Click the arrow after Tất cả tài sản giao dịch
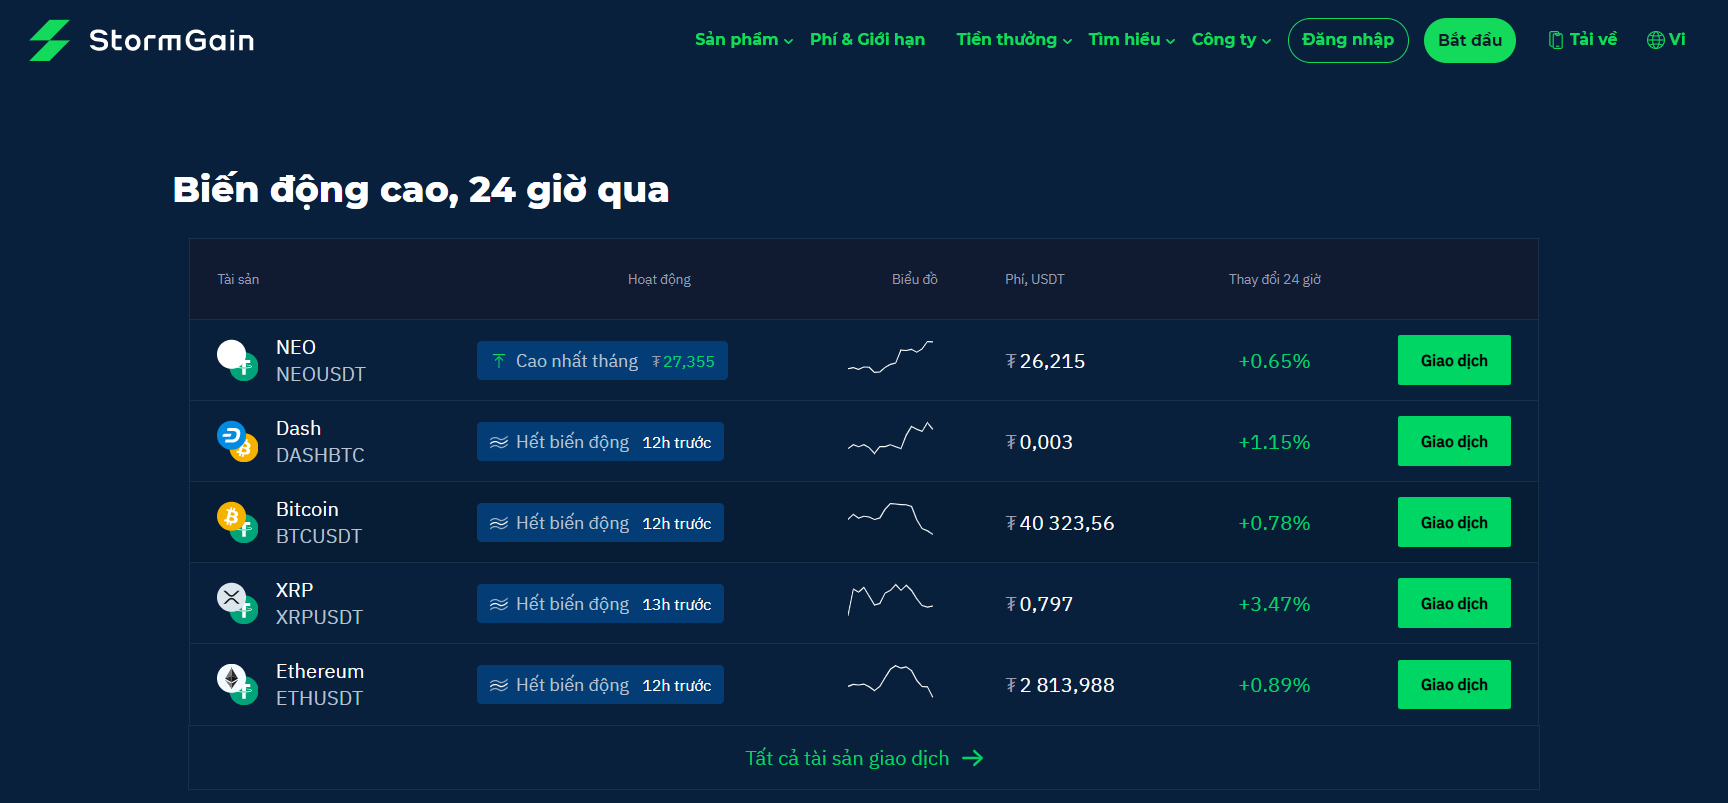This screenshot has width=1728, height=803. click(972, 759)
